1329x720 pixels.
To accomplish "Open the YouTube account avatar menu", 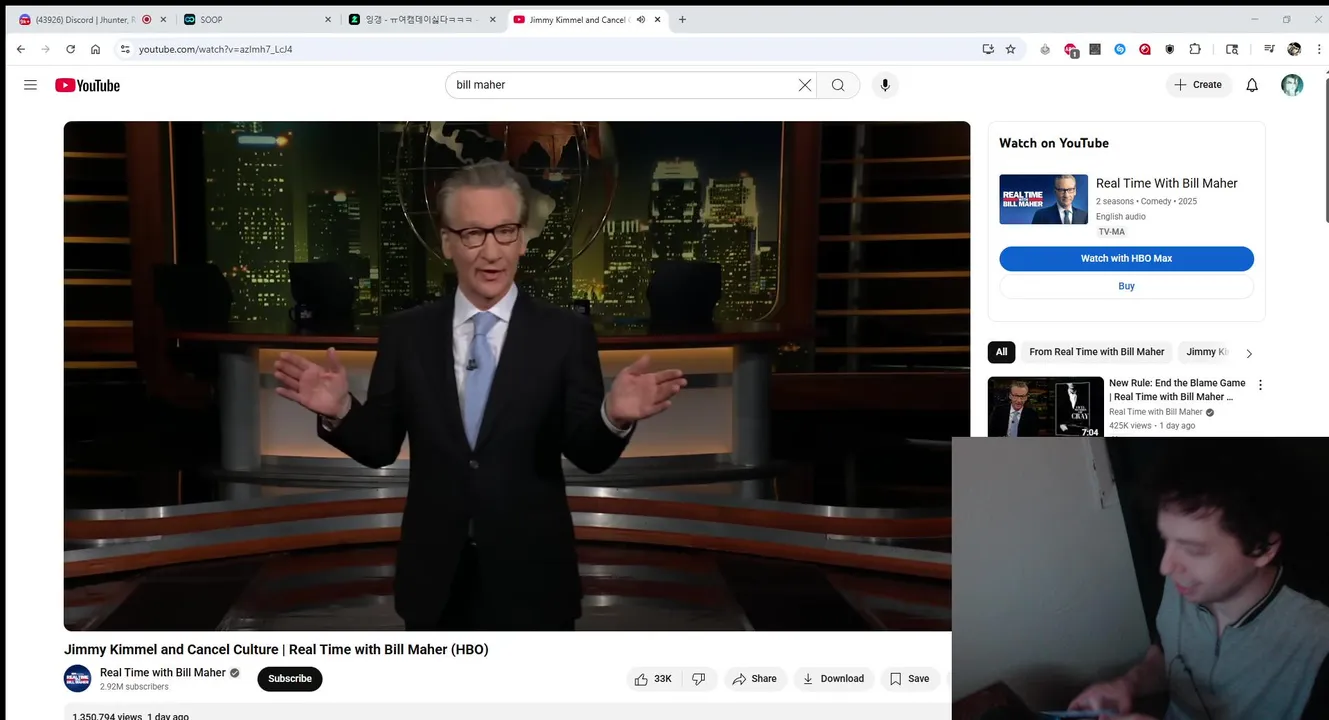I will (x=1292, y=85).
